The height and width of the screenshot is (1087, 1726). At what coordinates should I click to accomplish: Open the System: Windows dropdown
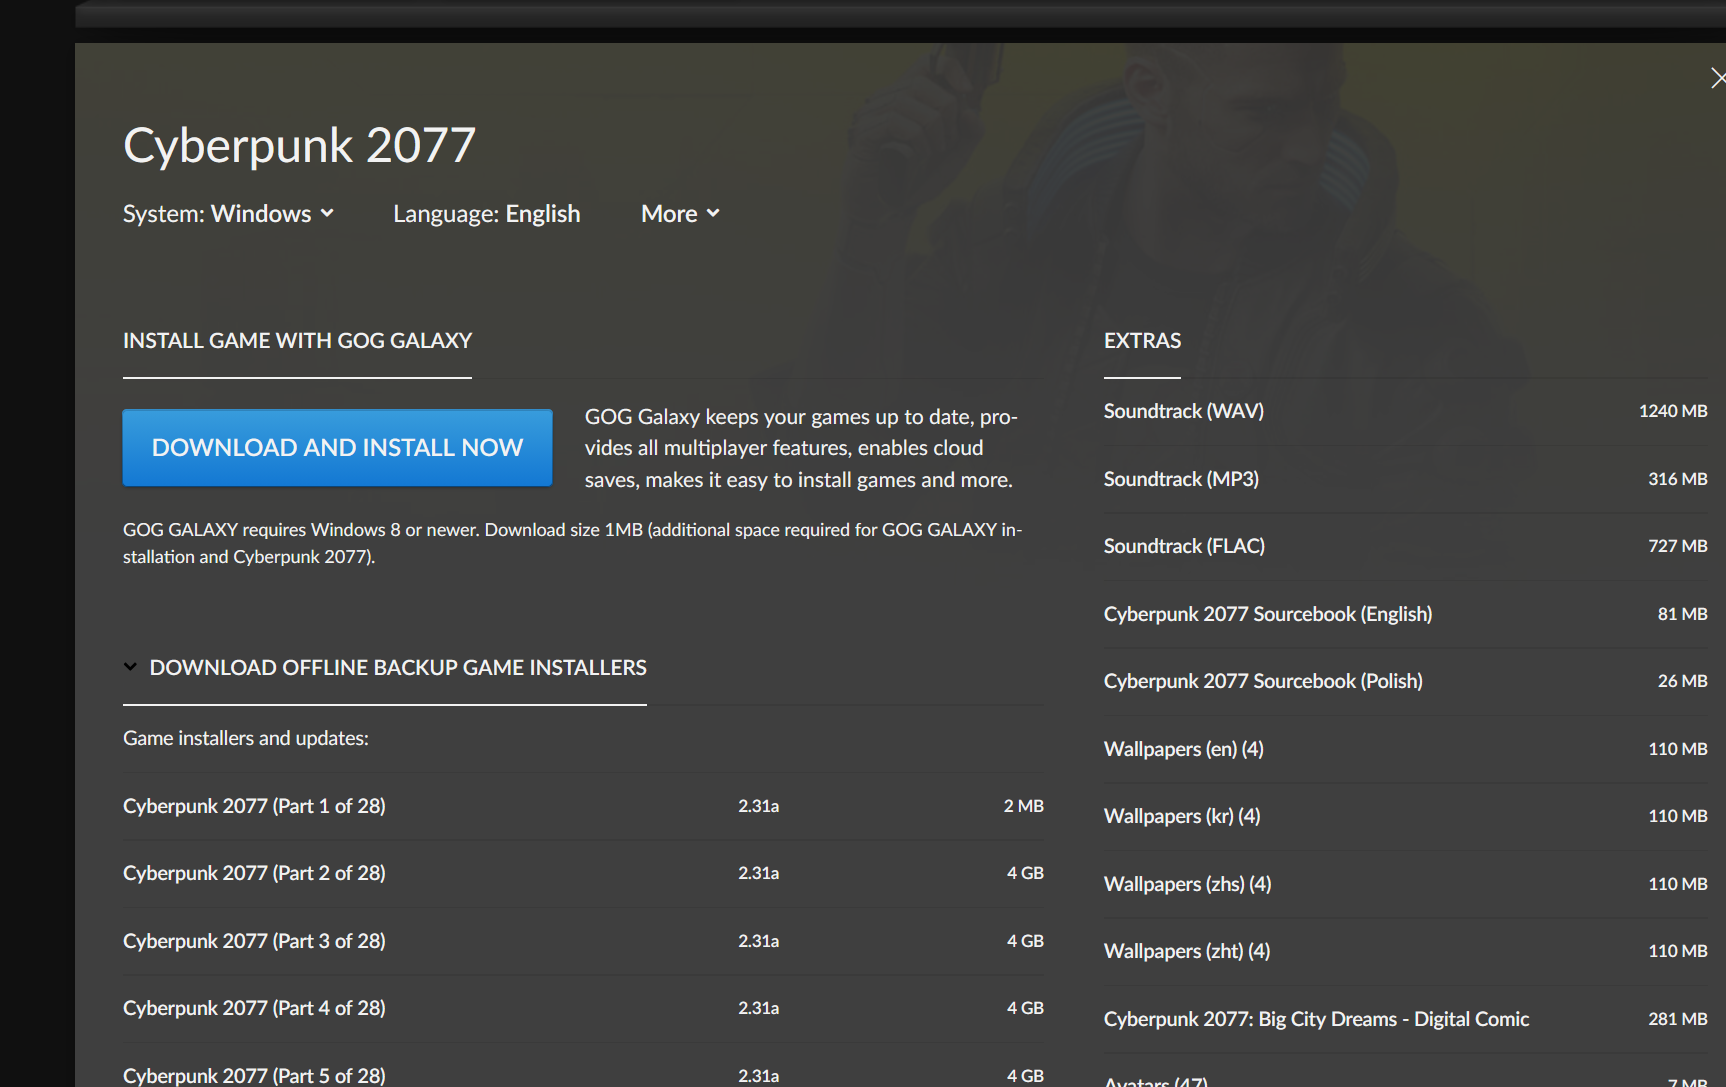(228, 214)
